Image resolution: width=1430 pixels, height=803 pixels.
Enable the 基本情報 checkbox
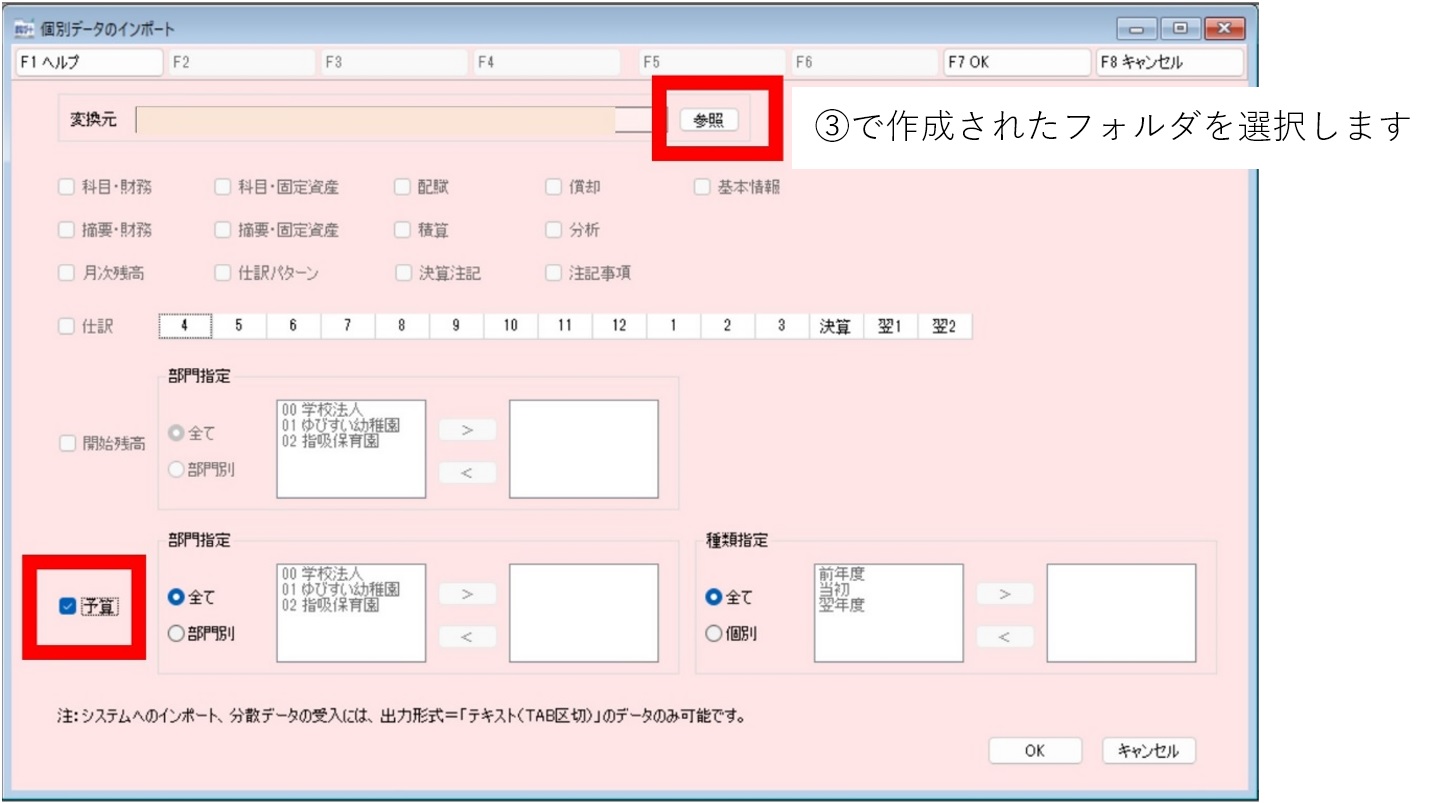click(x=703, y=186)
